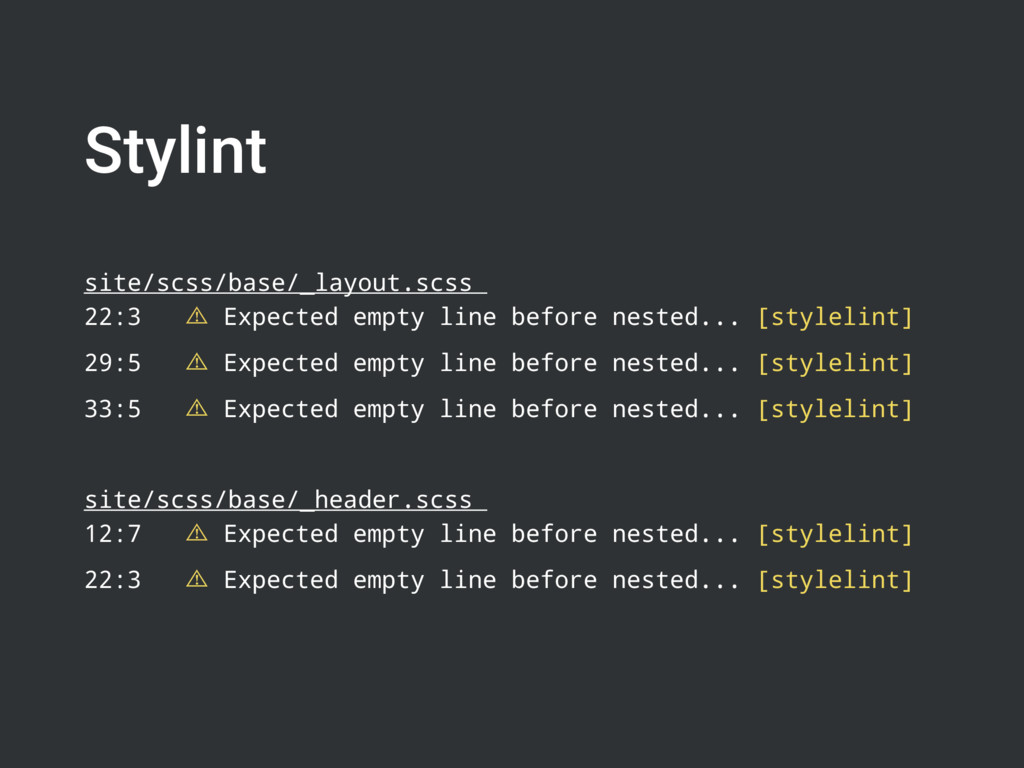Click the warning icon next to 33:5
Image resolution: width=1024 pixels, height=768 pixels.
pos(197,409)
